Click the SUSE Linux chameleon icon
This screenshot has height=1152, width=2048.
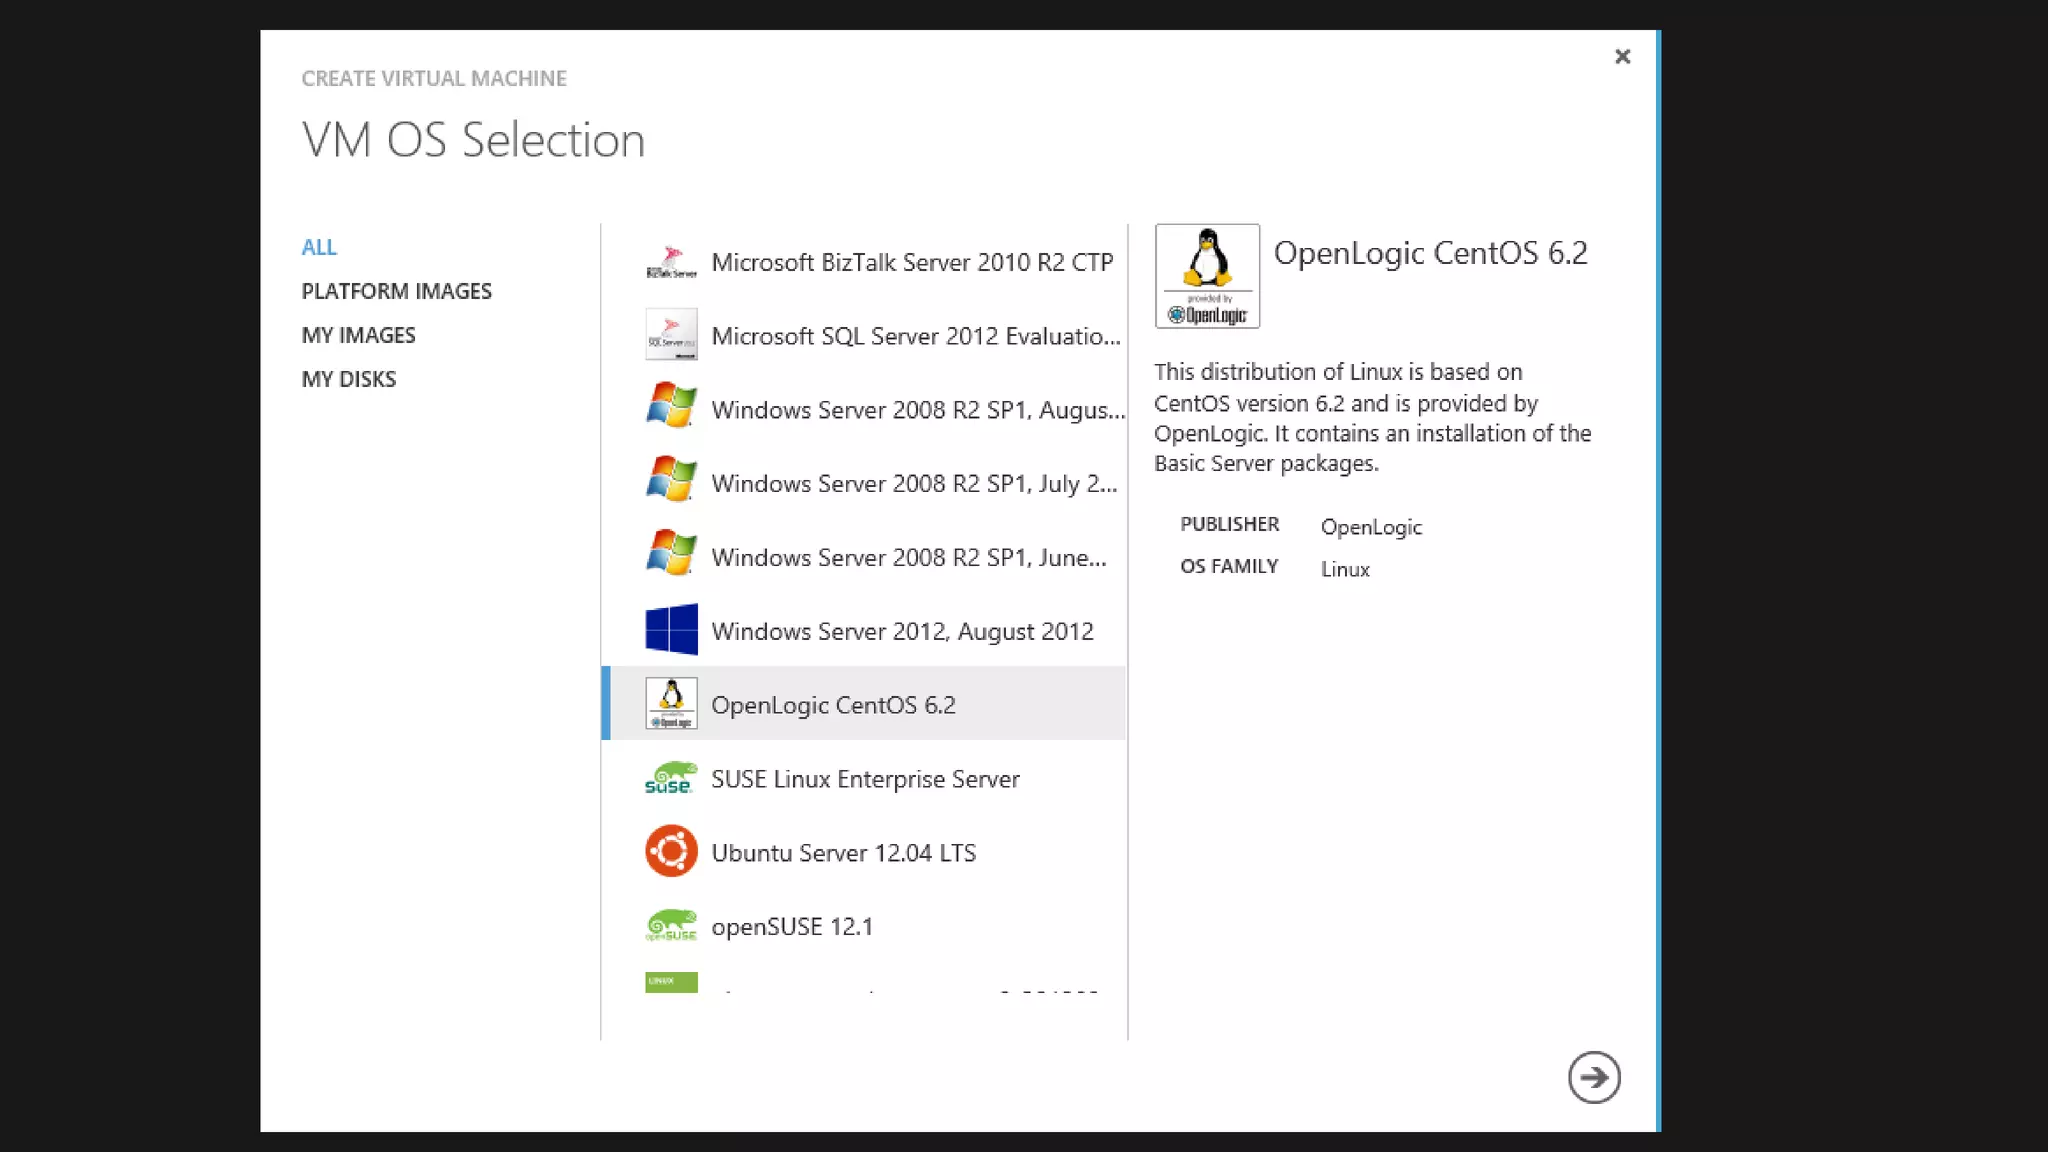click(x=671, y=778)
